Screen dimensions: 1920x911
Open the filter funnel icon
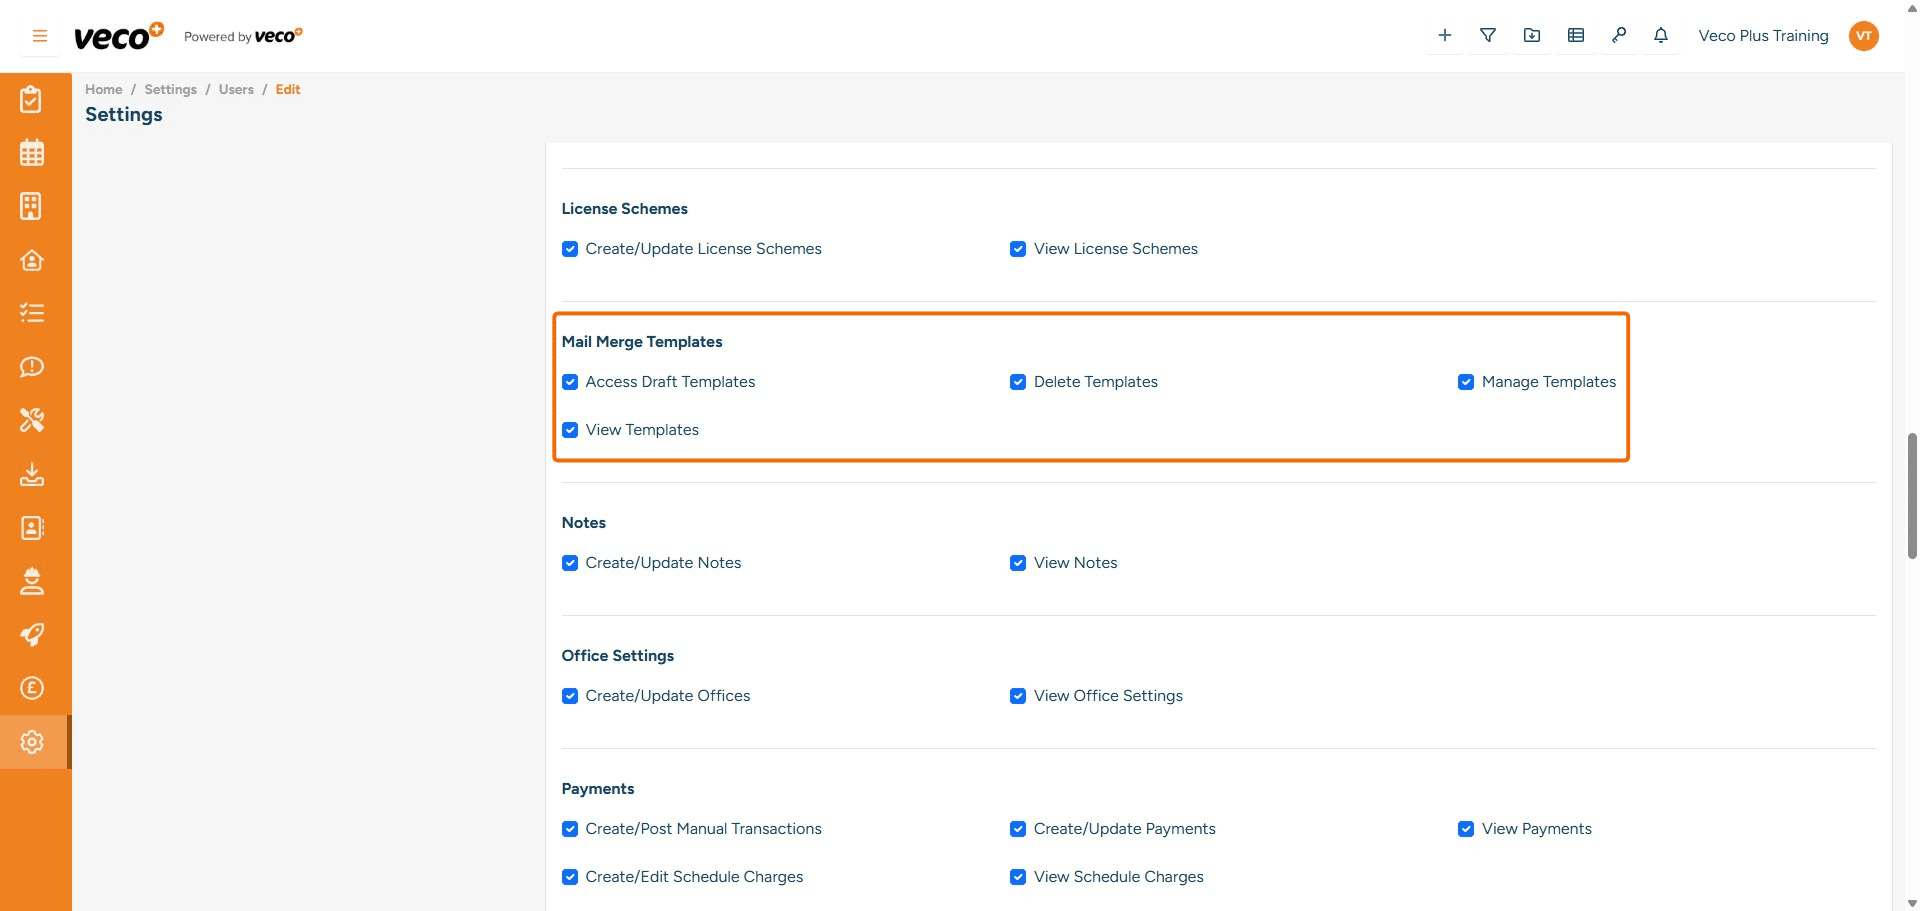click(x=1488, y=35)
